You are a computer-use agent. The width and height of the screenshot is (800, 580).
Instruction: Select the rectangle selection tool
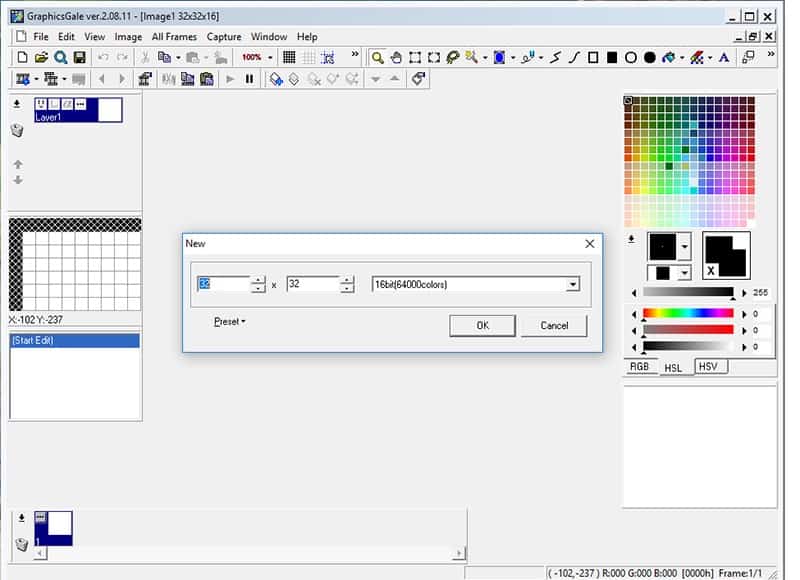click(x=415, y=58)
